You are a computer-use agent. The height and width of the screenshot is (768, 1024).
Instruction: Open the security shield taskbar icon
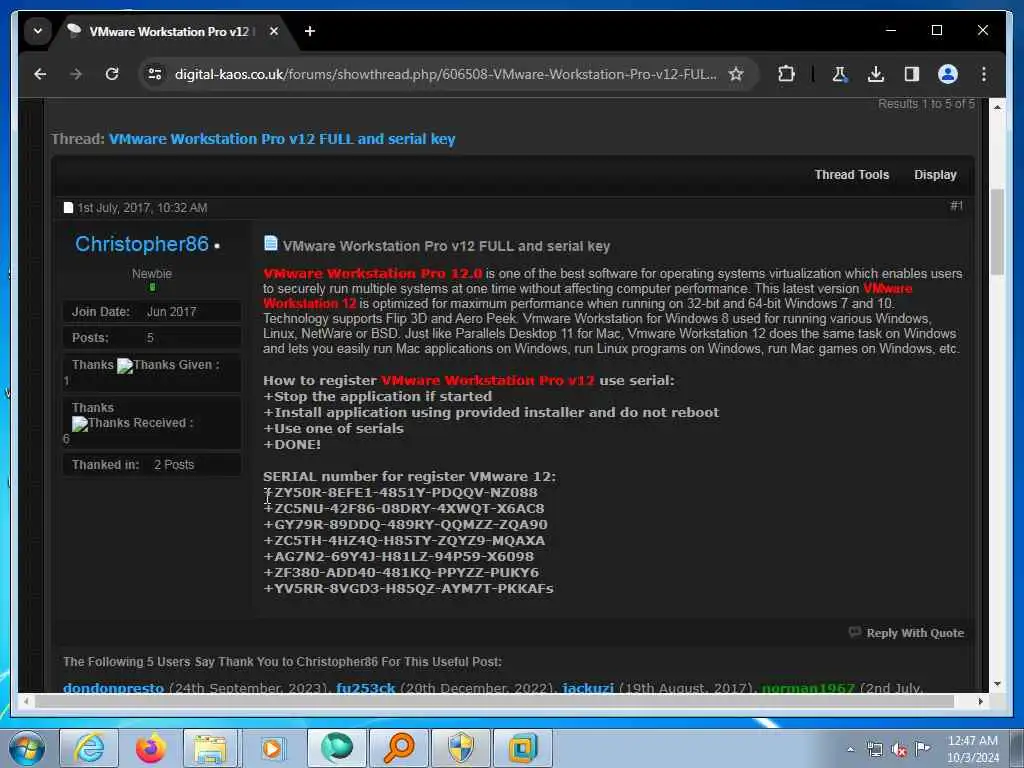[x=461, y=748]
